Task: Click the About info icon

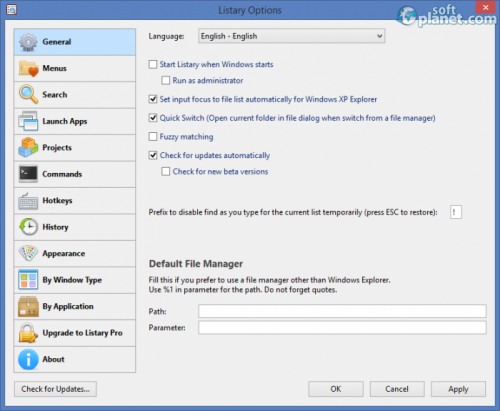Action: pyautogui.click(x=28, y=359)
